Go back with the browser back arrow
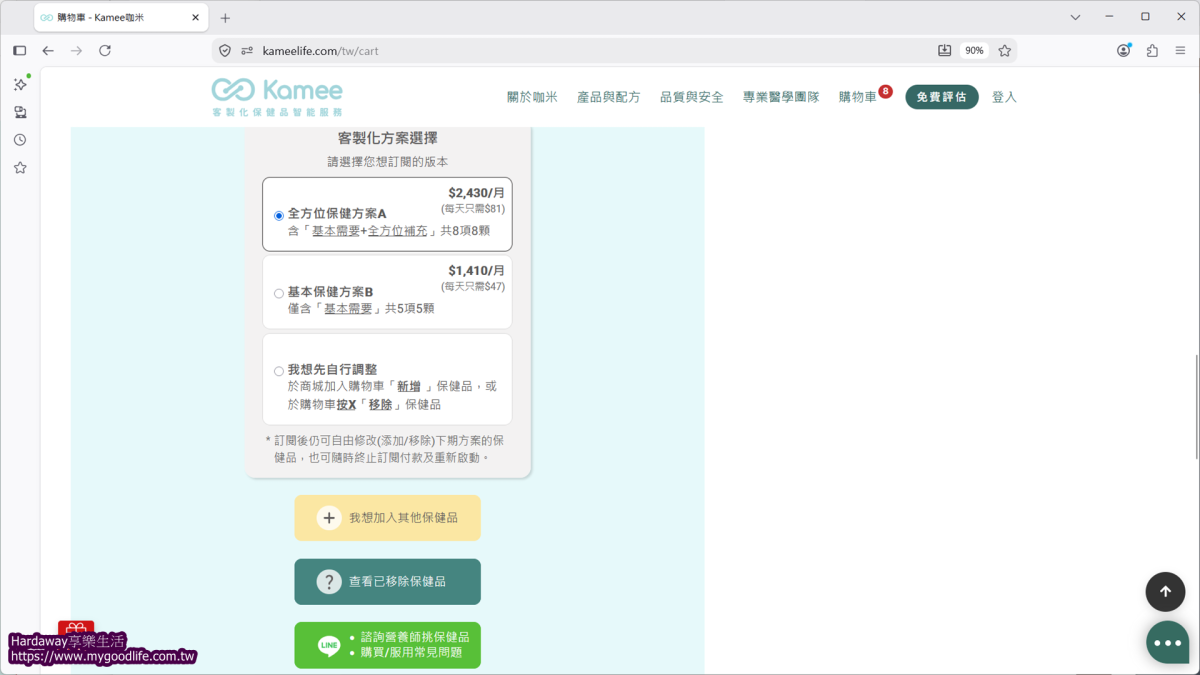The image size is (1200, 675). point(48,50)
